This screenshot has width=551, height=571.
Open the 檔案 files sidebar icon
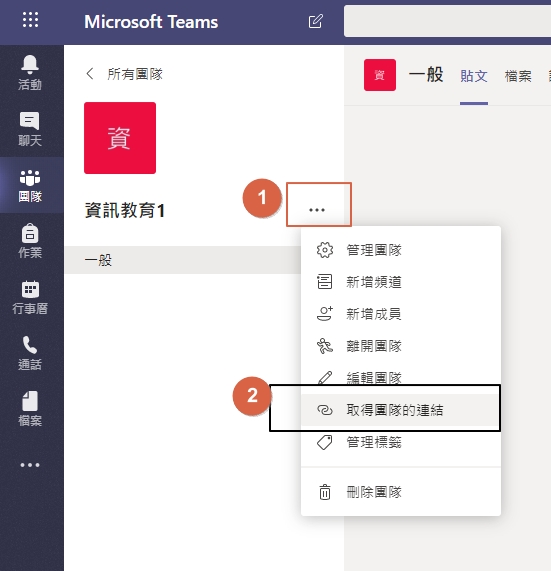[x=30, y=409]
